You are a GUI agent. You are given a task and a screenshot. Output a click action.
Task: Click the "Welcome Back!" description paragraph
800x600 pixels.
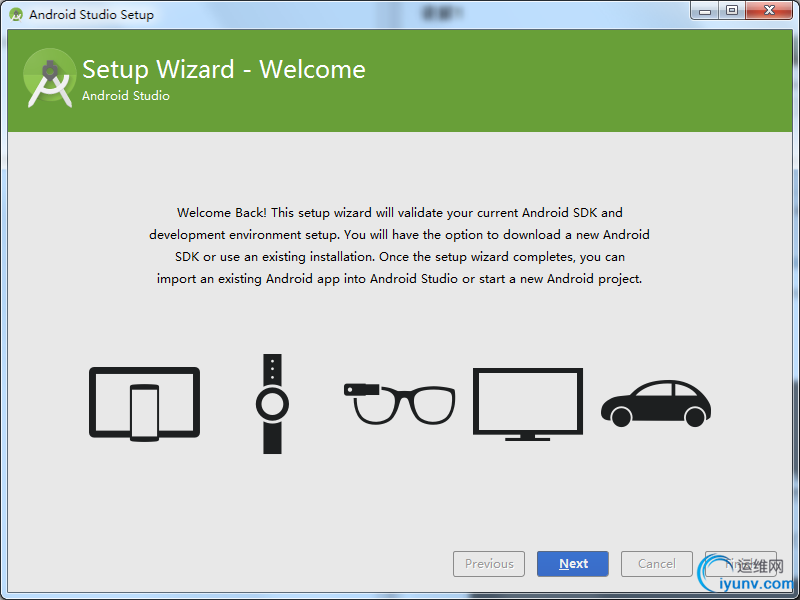click(x=400, y=246)
